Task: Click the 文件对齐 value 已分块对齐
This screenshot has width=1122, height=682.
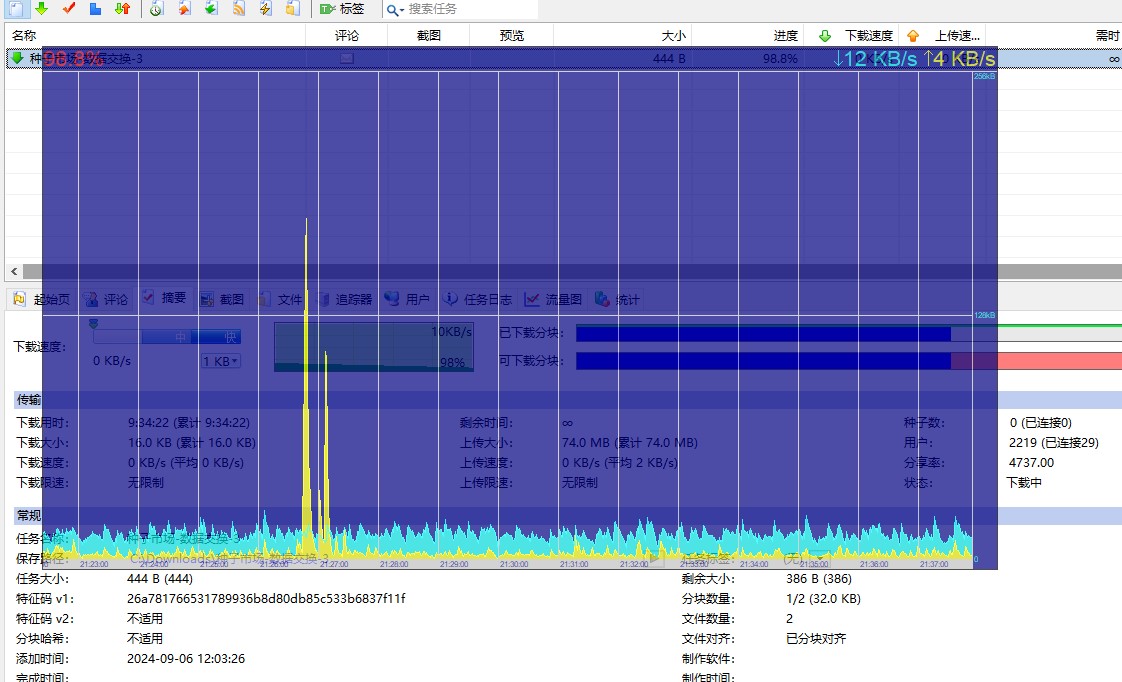Action: point(816,638)
